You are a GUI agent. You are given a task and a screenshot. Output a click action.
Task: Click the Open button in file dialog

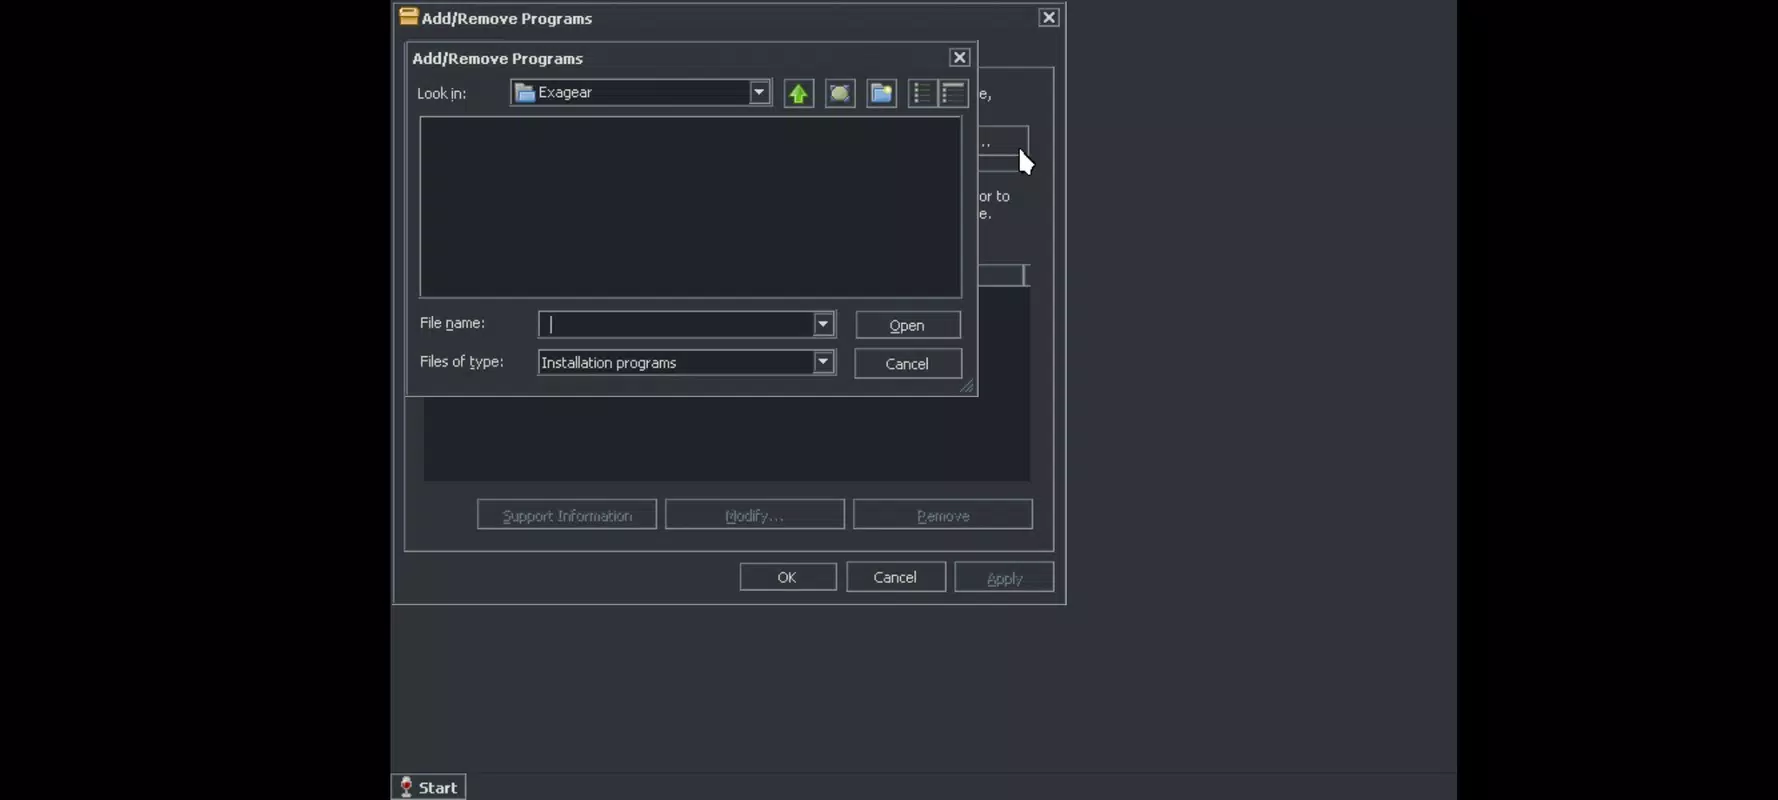(907, 325)
